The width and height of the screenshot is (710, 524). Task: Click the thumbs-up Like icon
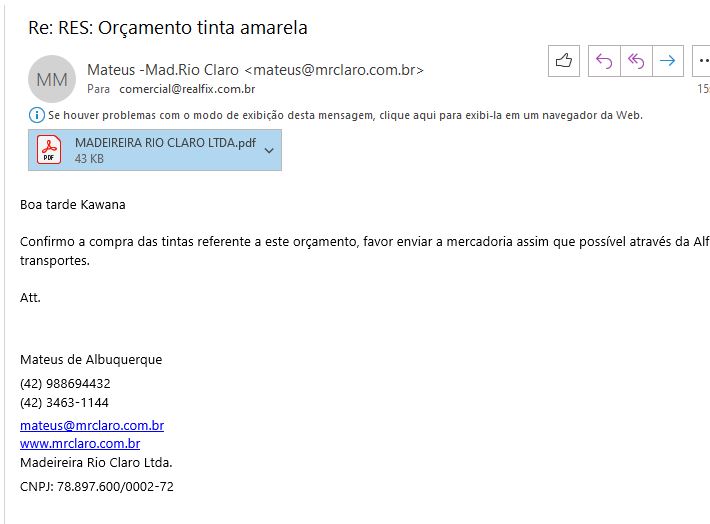click(564, 61)
